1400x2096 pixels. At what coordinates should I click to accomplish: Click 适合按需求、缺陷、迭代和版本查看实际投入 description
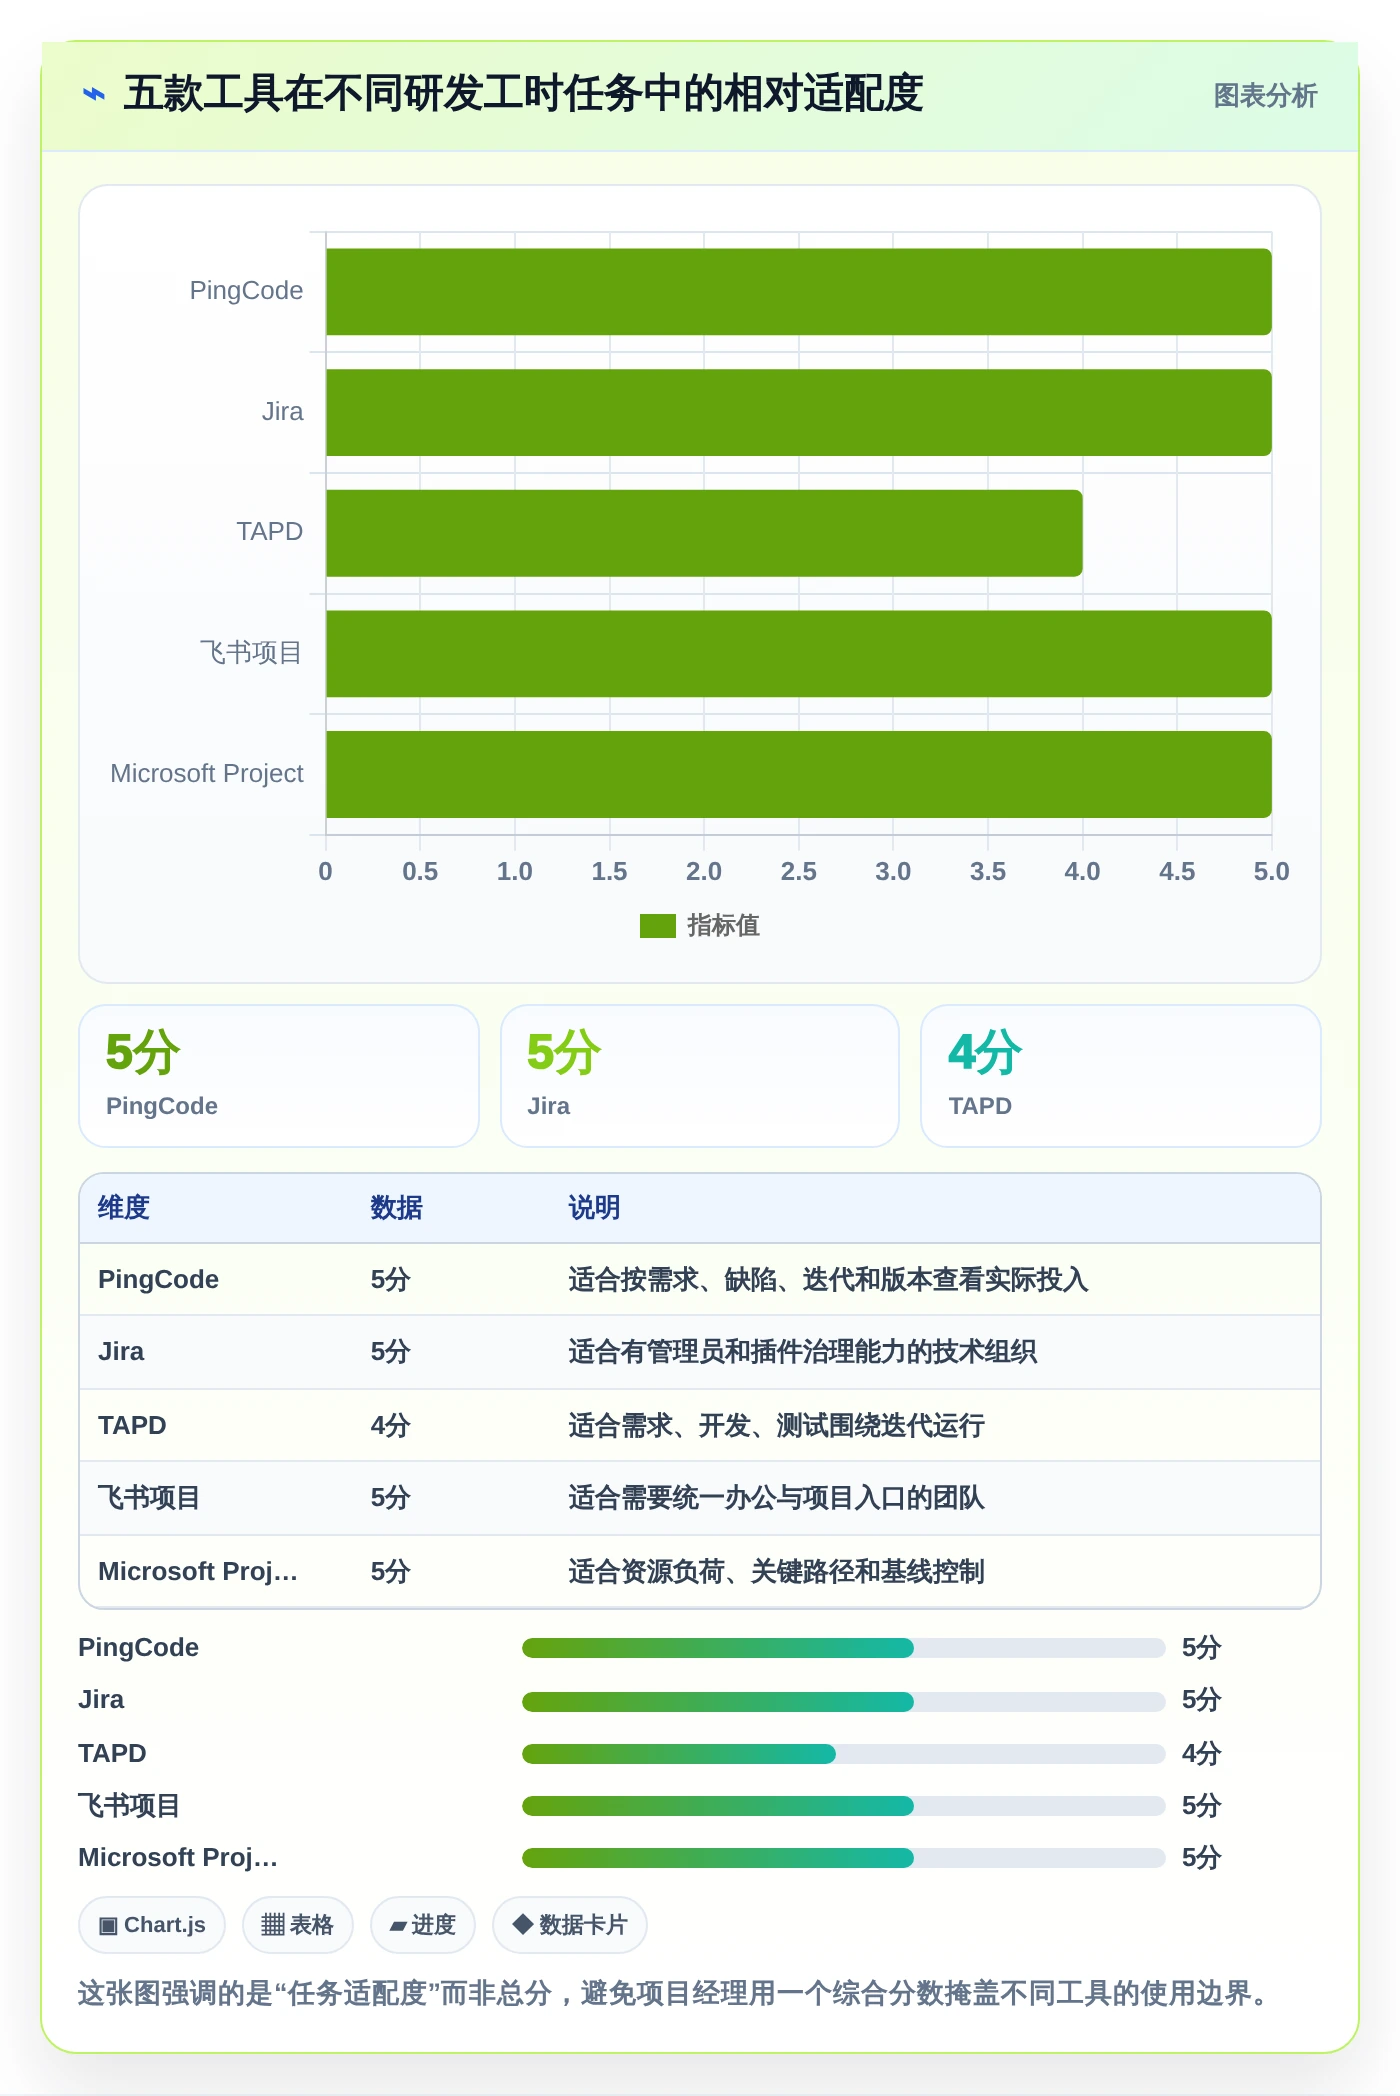[x=828, y=1280]
